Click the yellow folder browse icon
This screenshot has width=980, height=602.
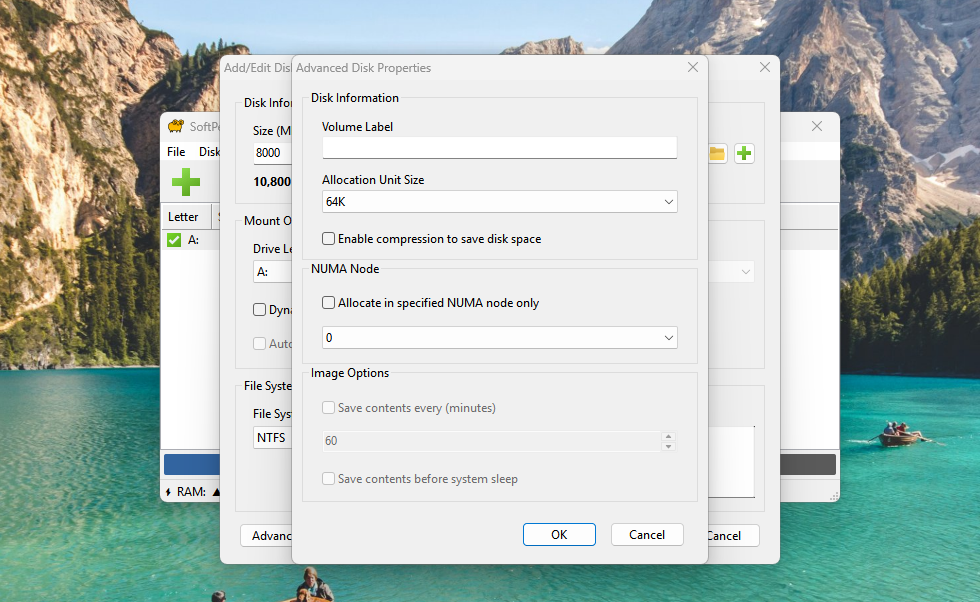[x=717, y=153]
